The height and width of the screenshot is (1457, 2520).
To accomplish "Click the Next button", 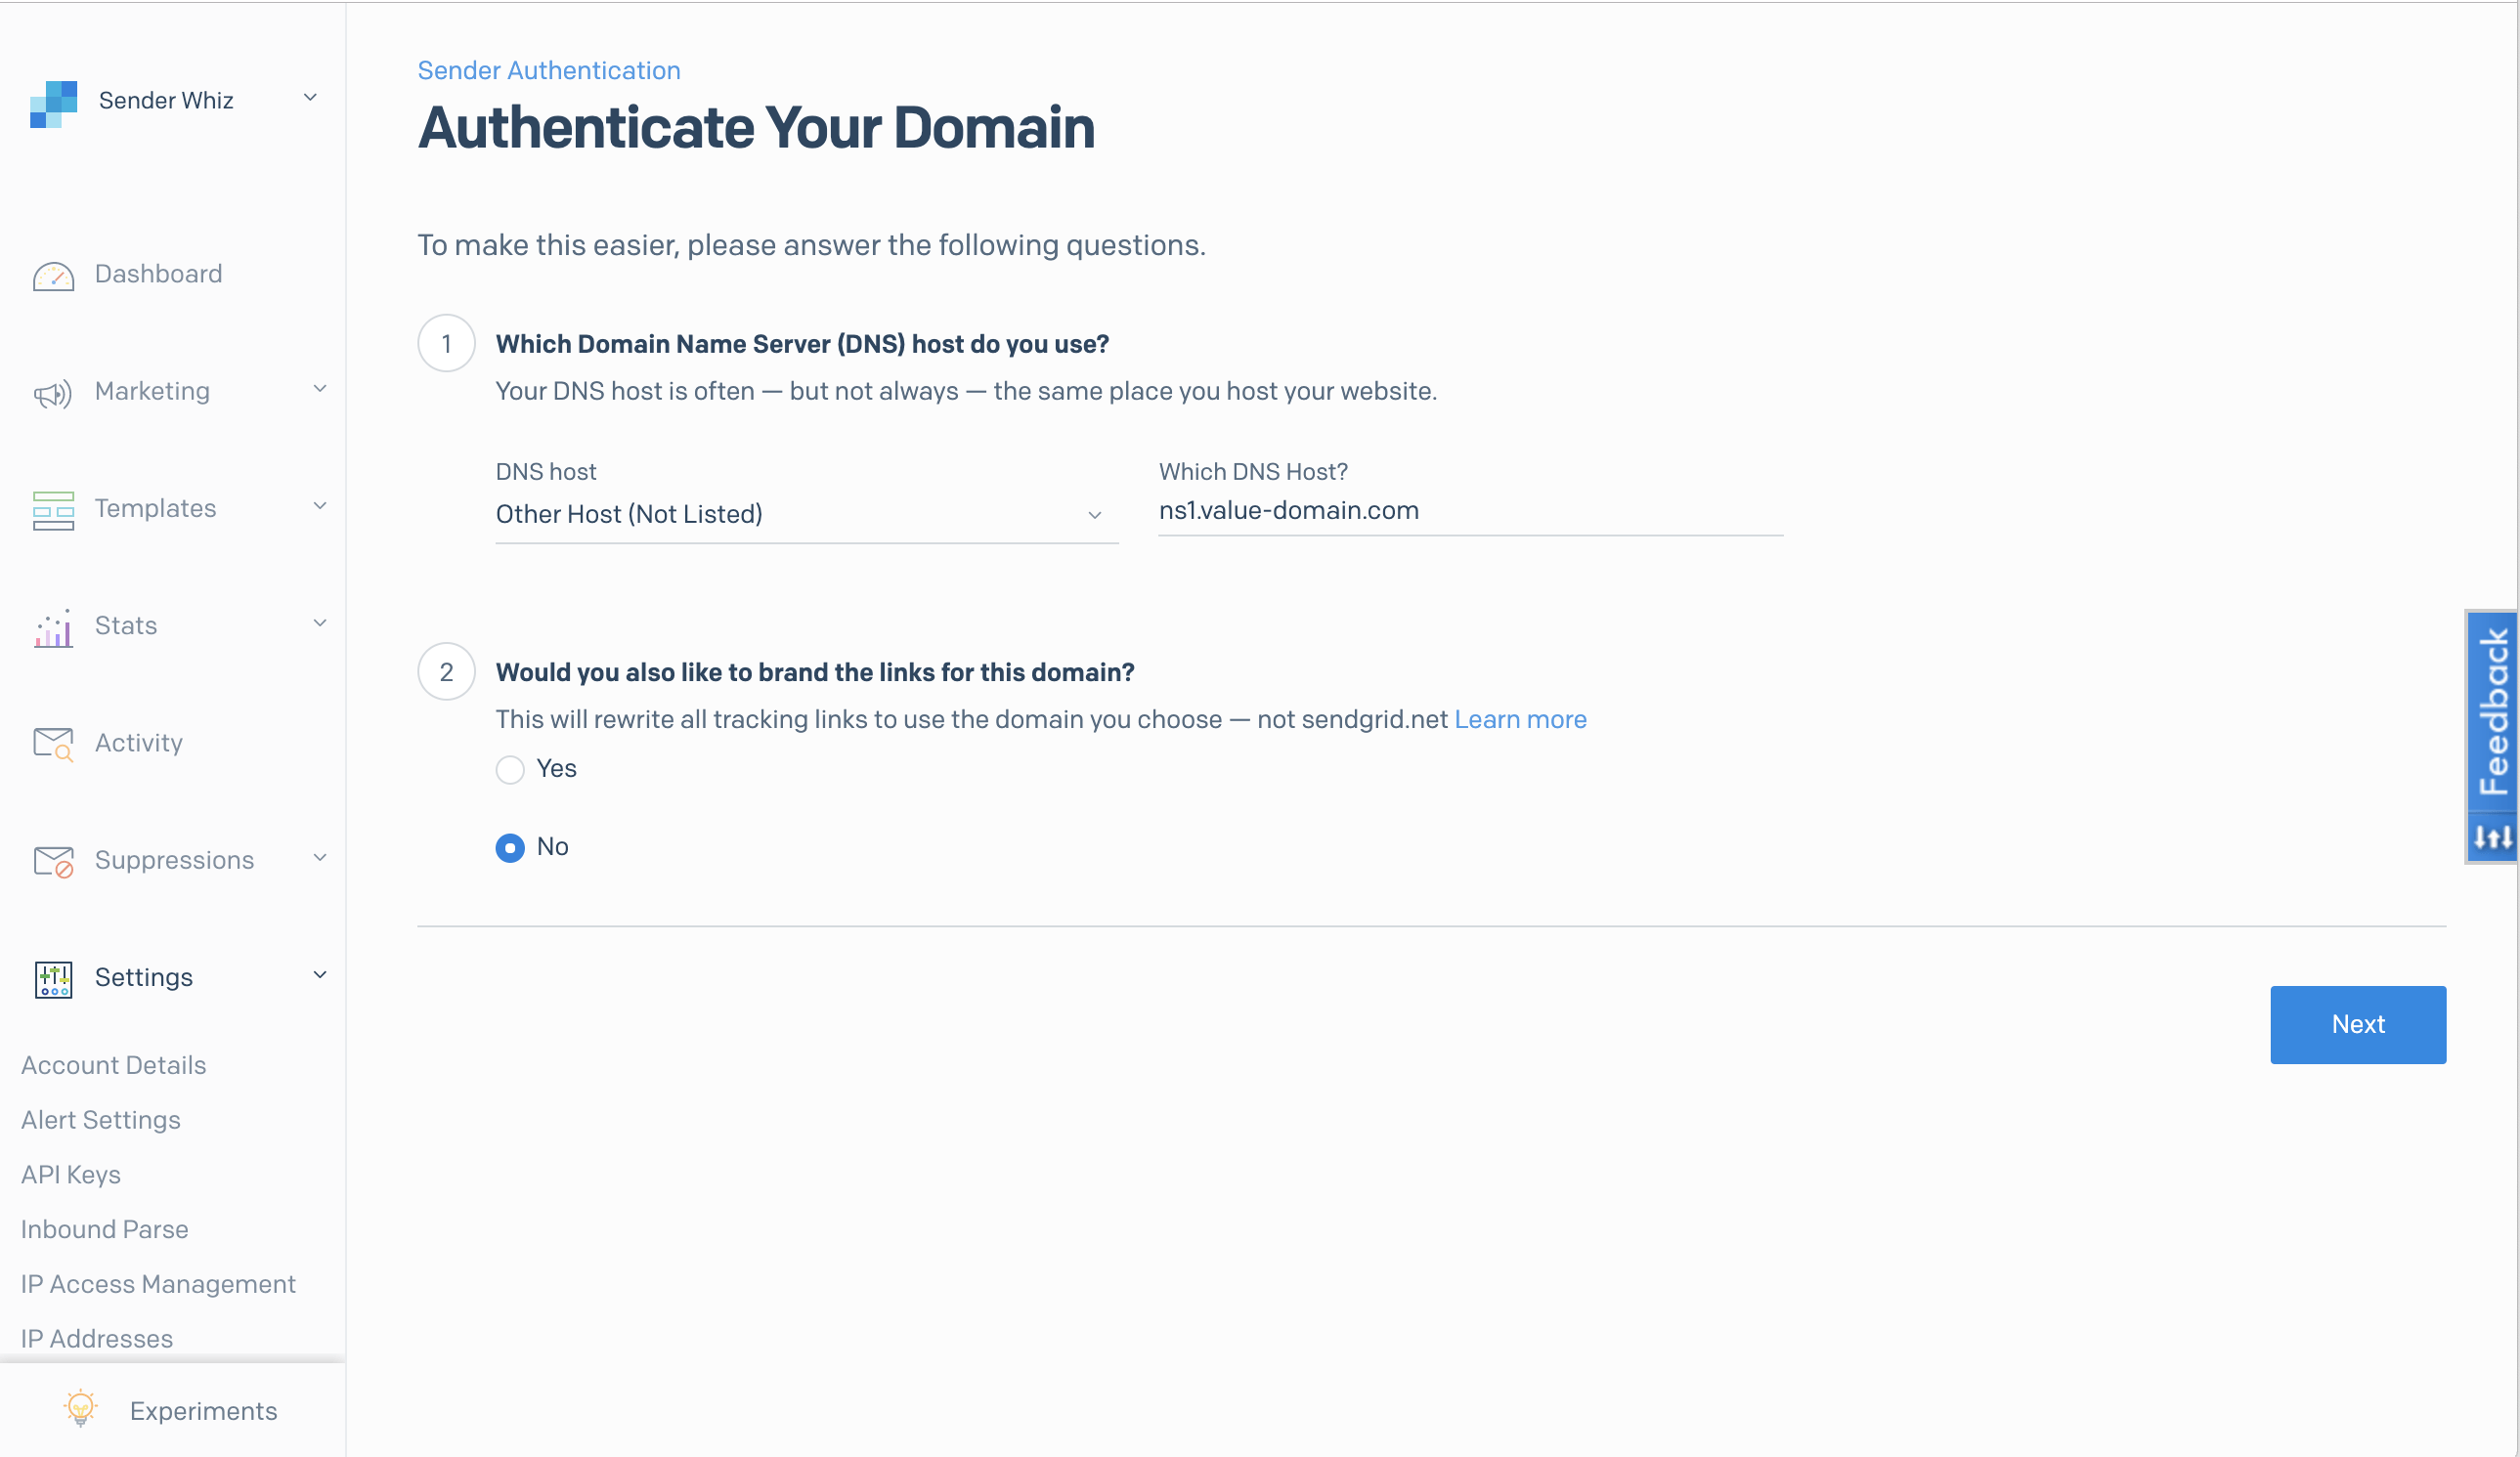I will click(x=2358, y=1025).
